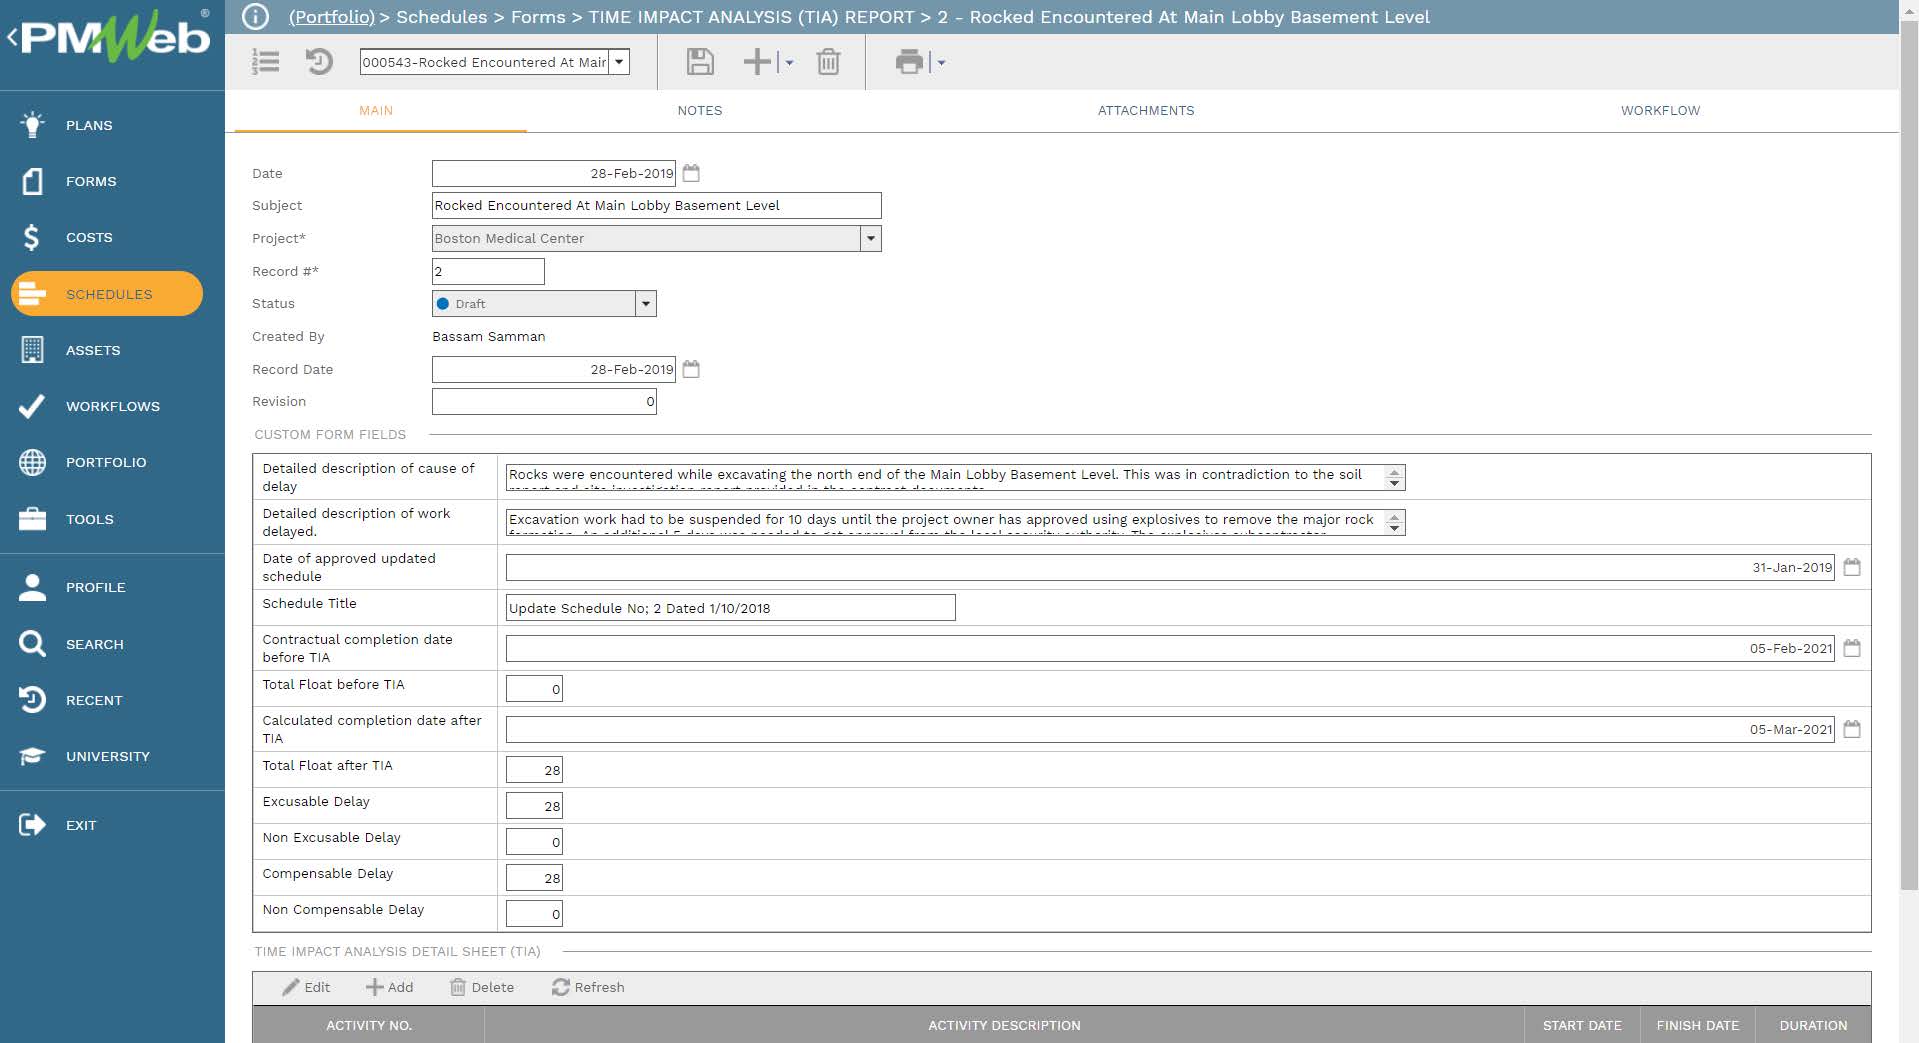
Task: Open the Project dropdown Boston Medical Center
Action: click(870, 238)
